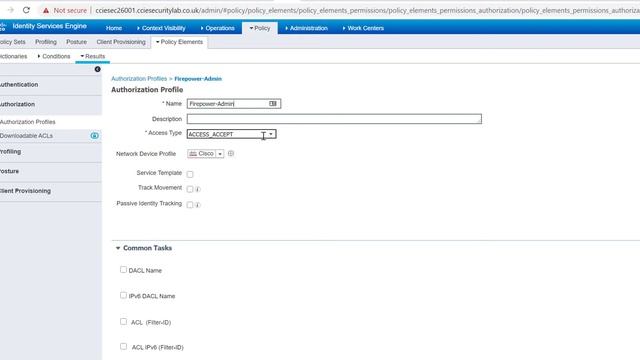Check the ACL IPv6 (Filter-ID) option
The image size is (640, 360).
123,347
